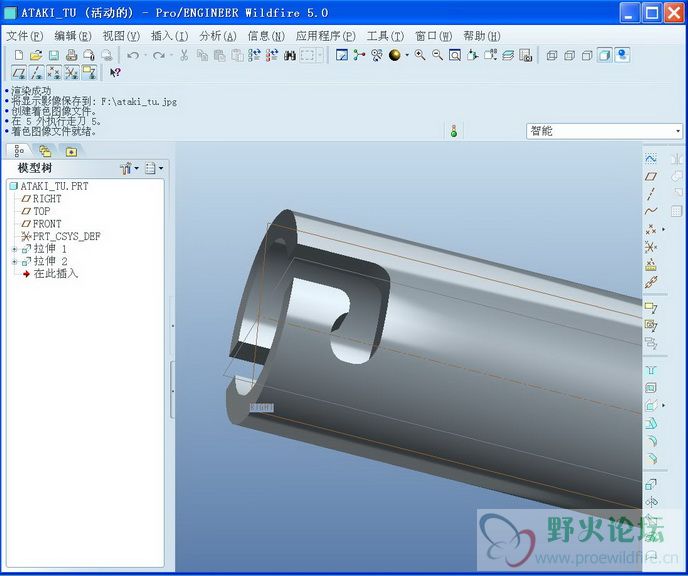Select the Extrude tool in right toolbar
Viewport: 688px width, 576px height.
click(651, 484)
